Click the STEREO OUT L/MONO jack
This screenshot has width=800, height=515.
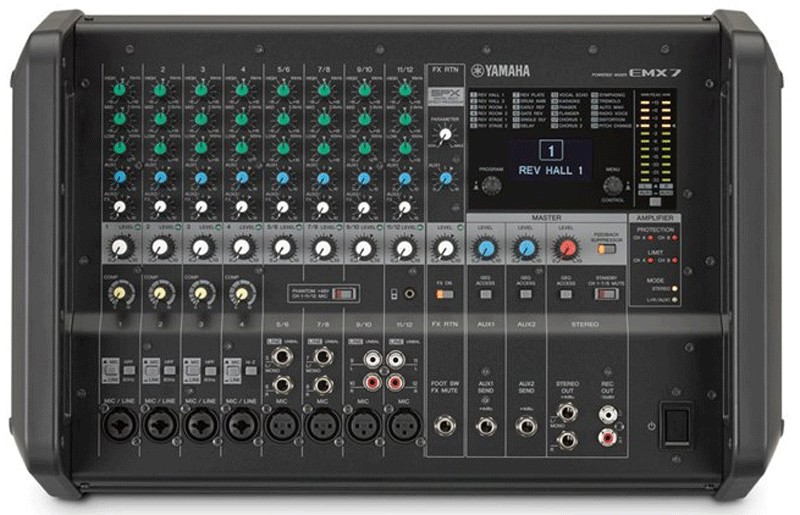tap(567, 411)
